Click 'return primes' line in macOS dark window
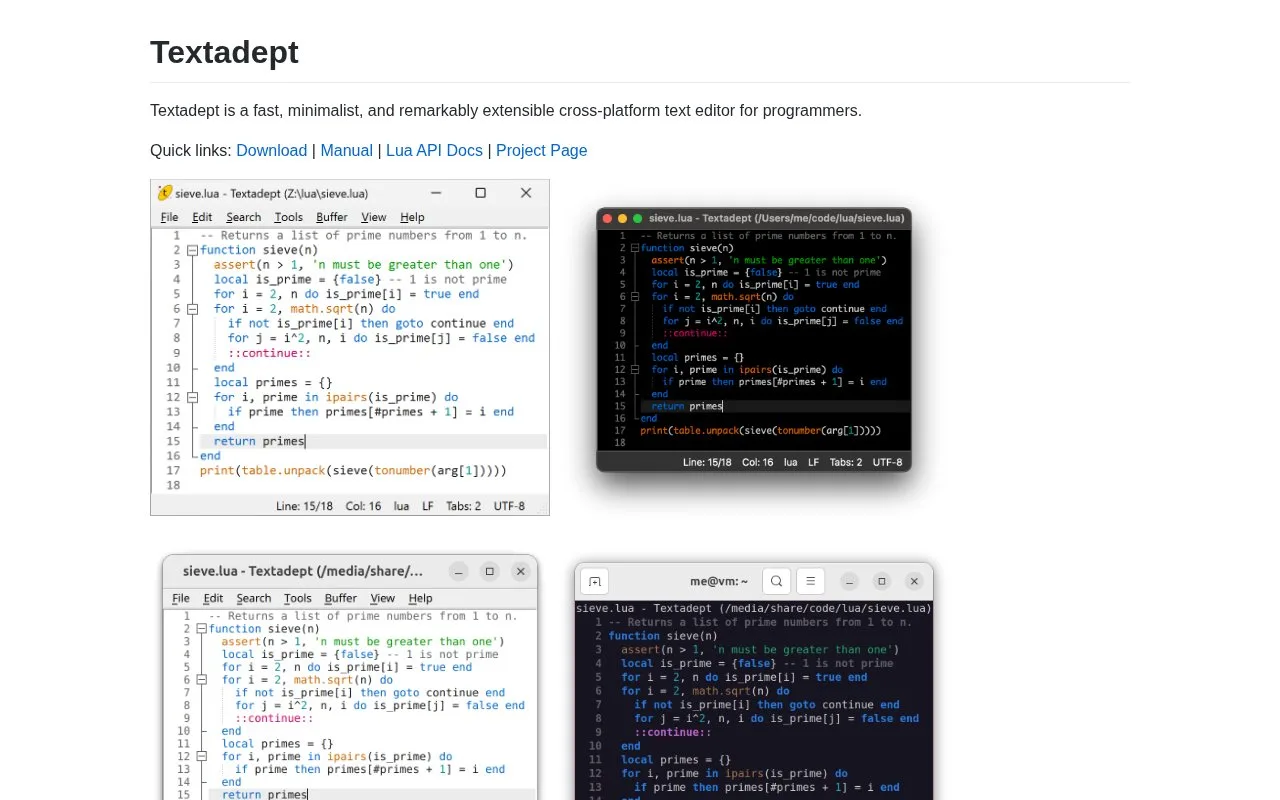This screenshot has height=800, width=1280. pyautogui.click(x=687, y=406)
